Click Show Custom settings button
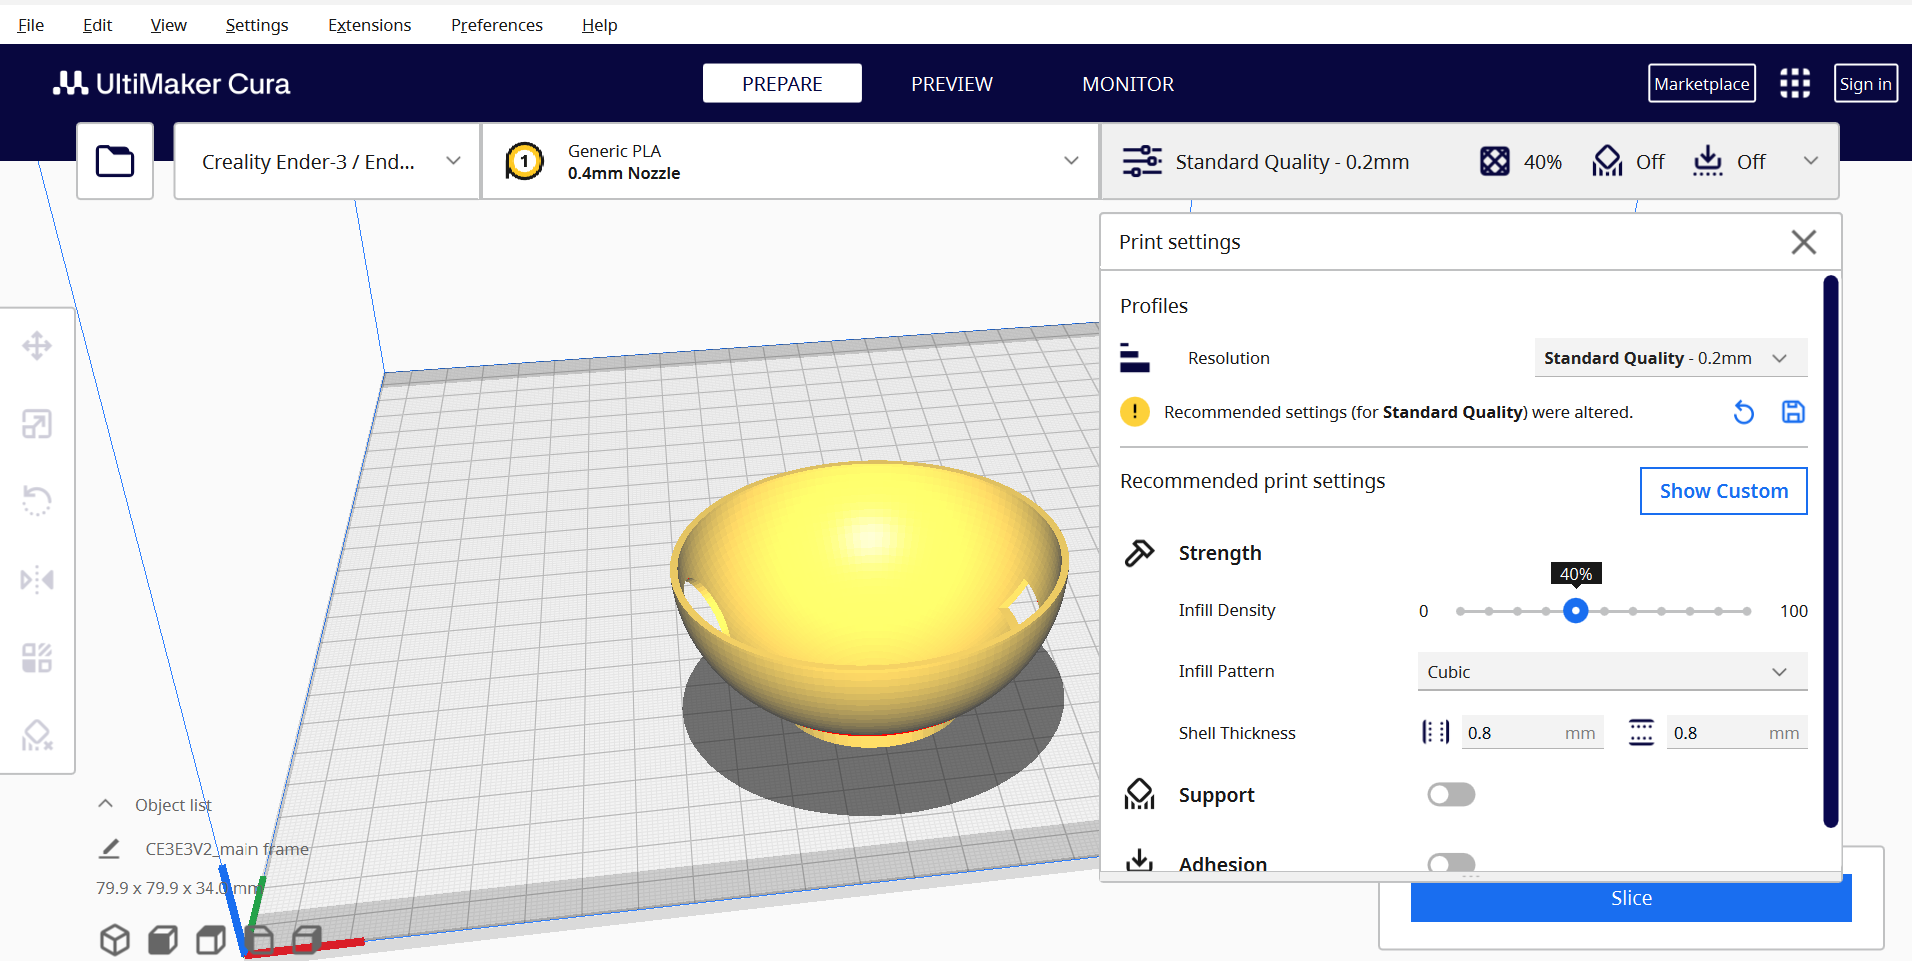Viewport: 1912px width, 961px height. [x=1723, y=491]
